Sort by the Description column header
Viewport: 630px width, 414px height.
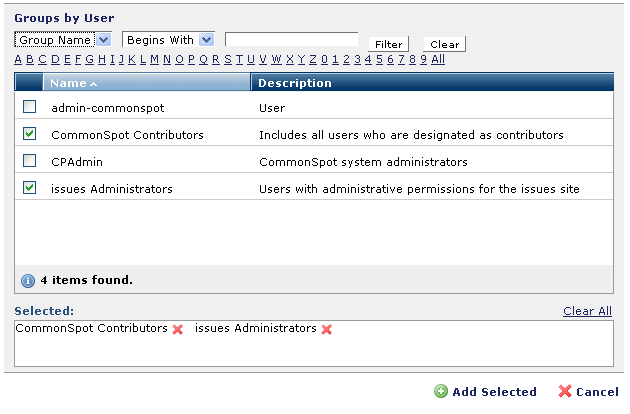295,83
